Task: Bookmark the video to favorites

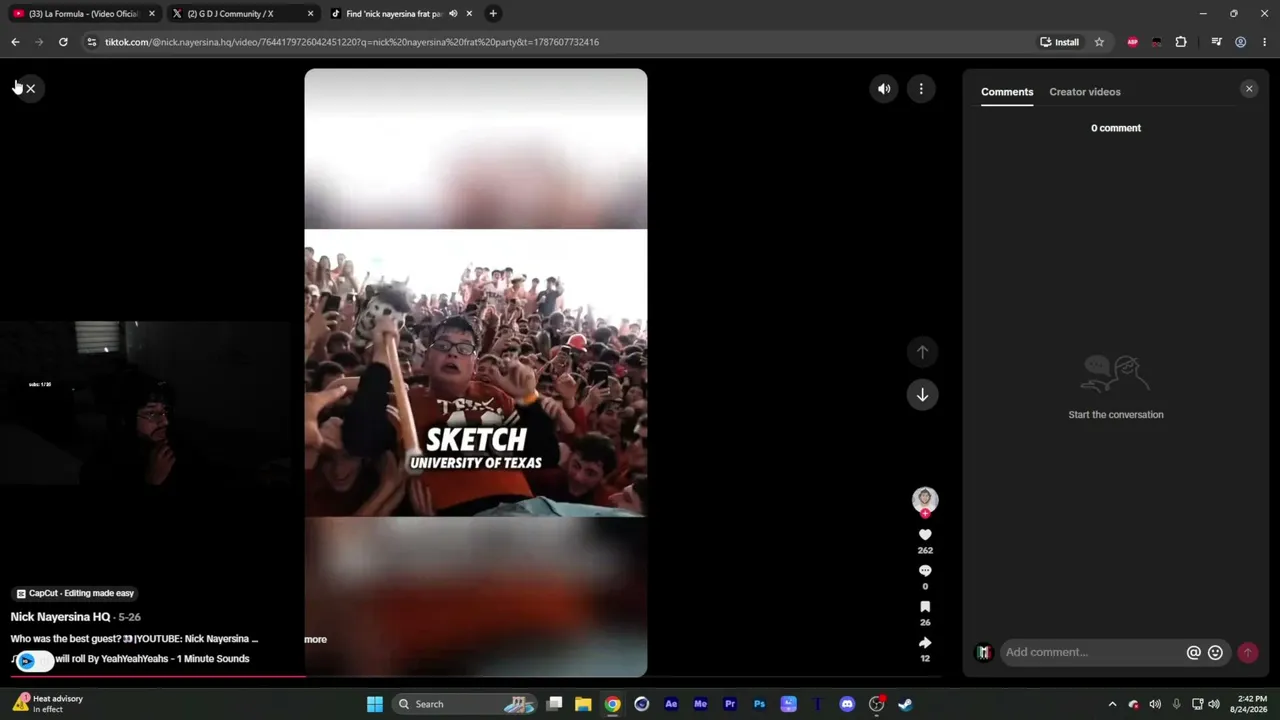Action: (x=925, y=607)
